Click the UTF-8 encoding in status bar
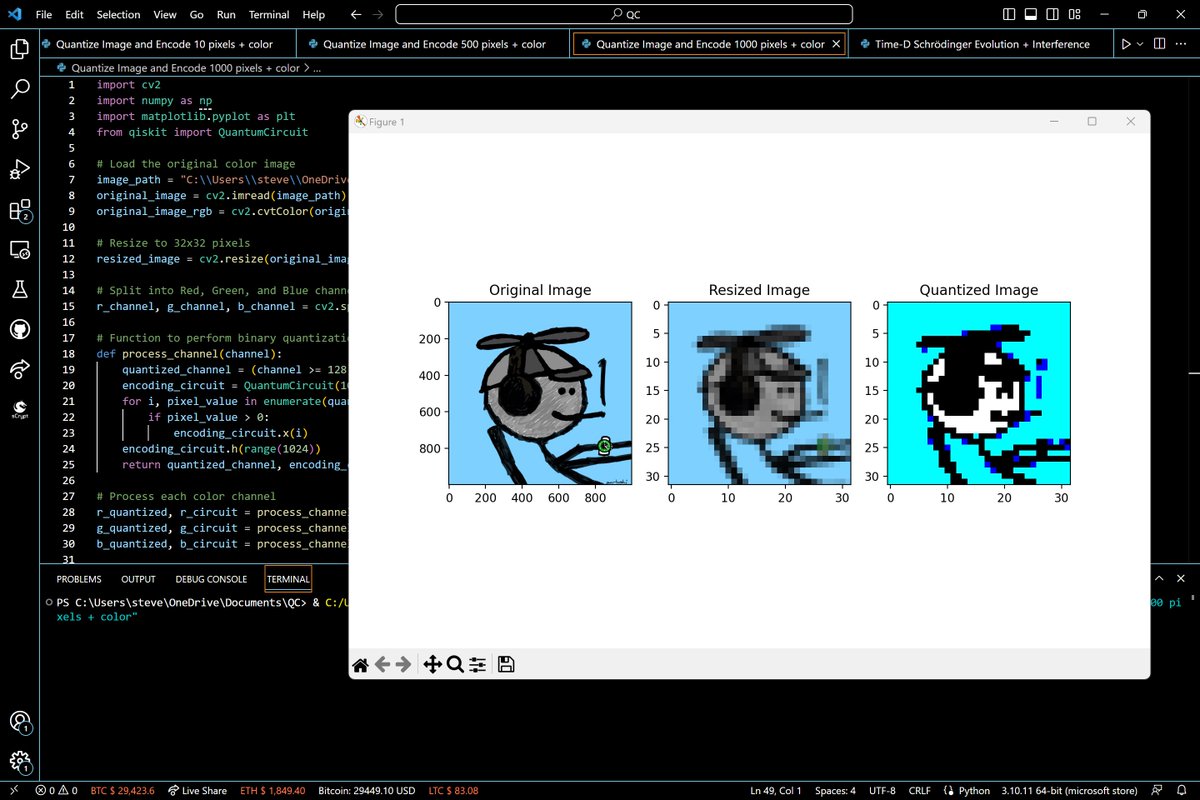The height and width of the screenshot is (800, 1200). (x=882, y=790)
